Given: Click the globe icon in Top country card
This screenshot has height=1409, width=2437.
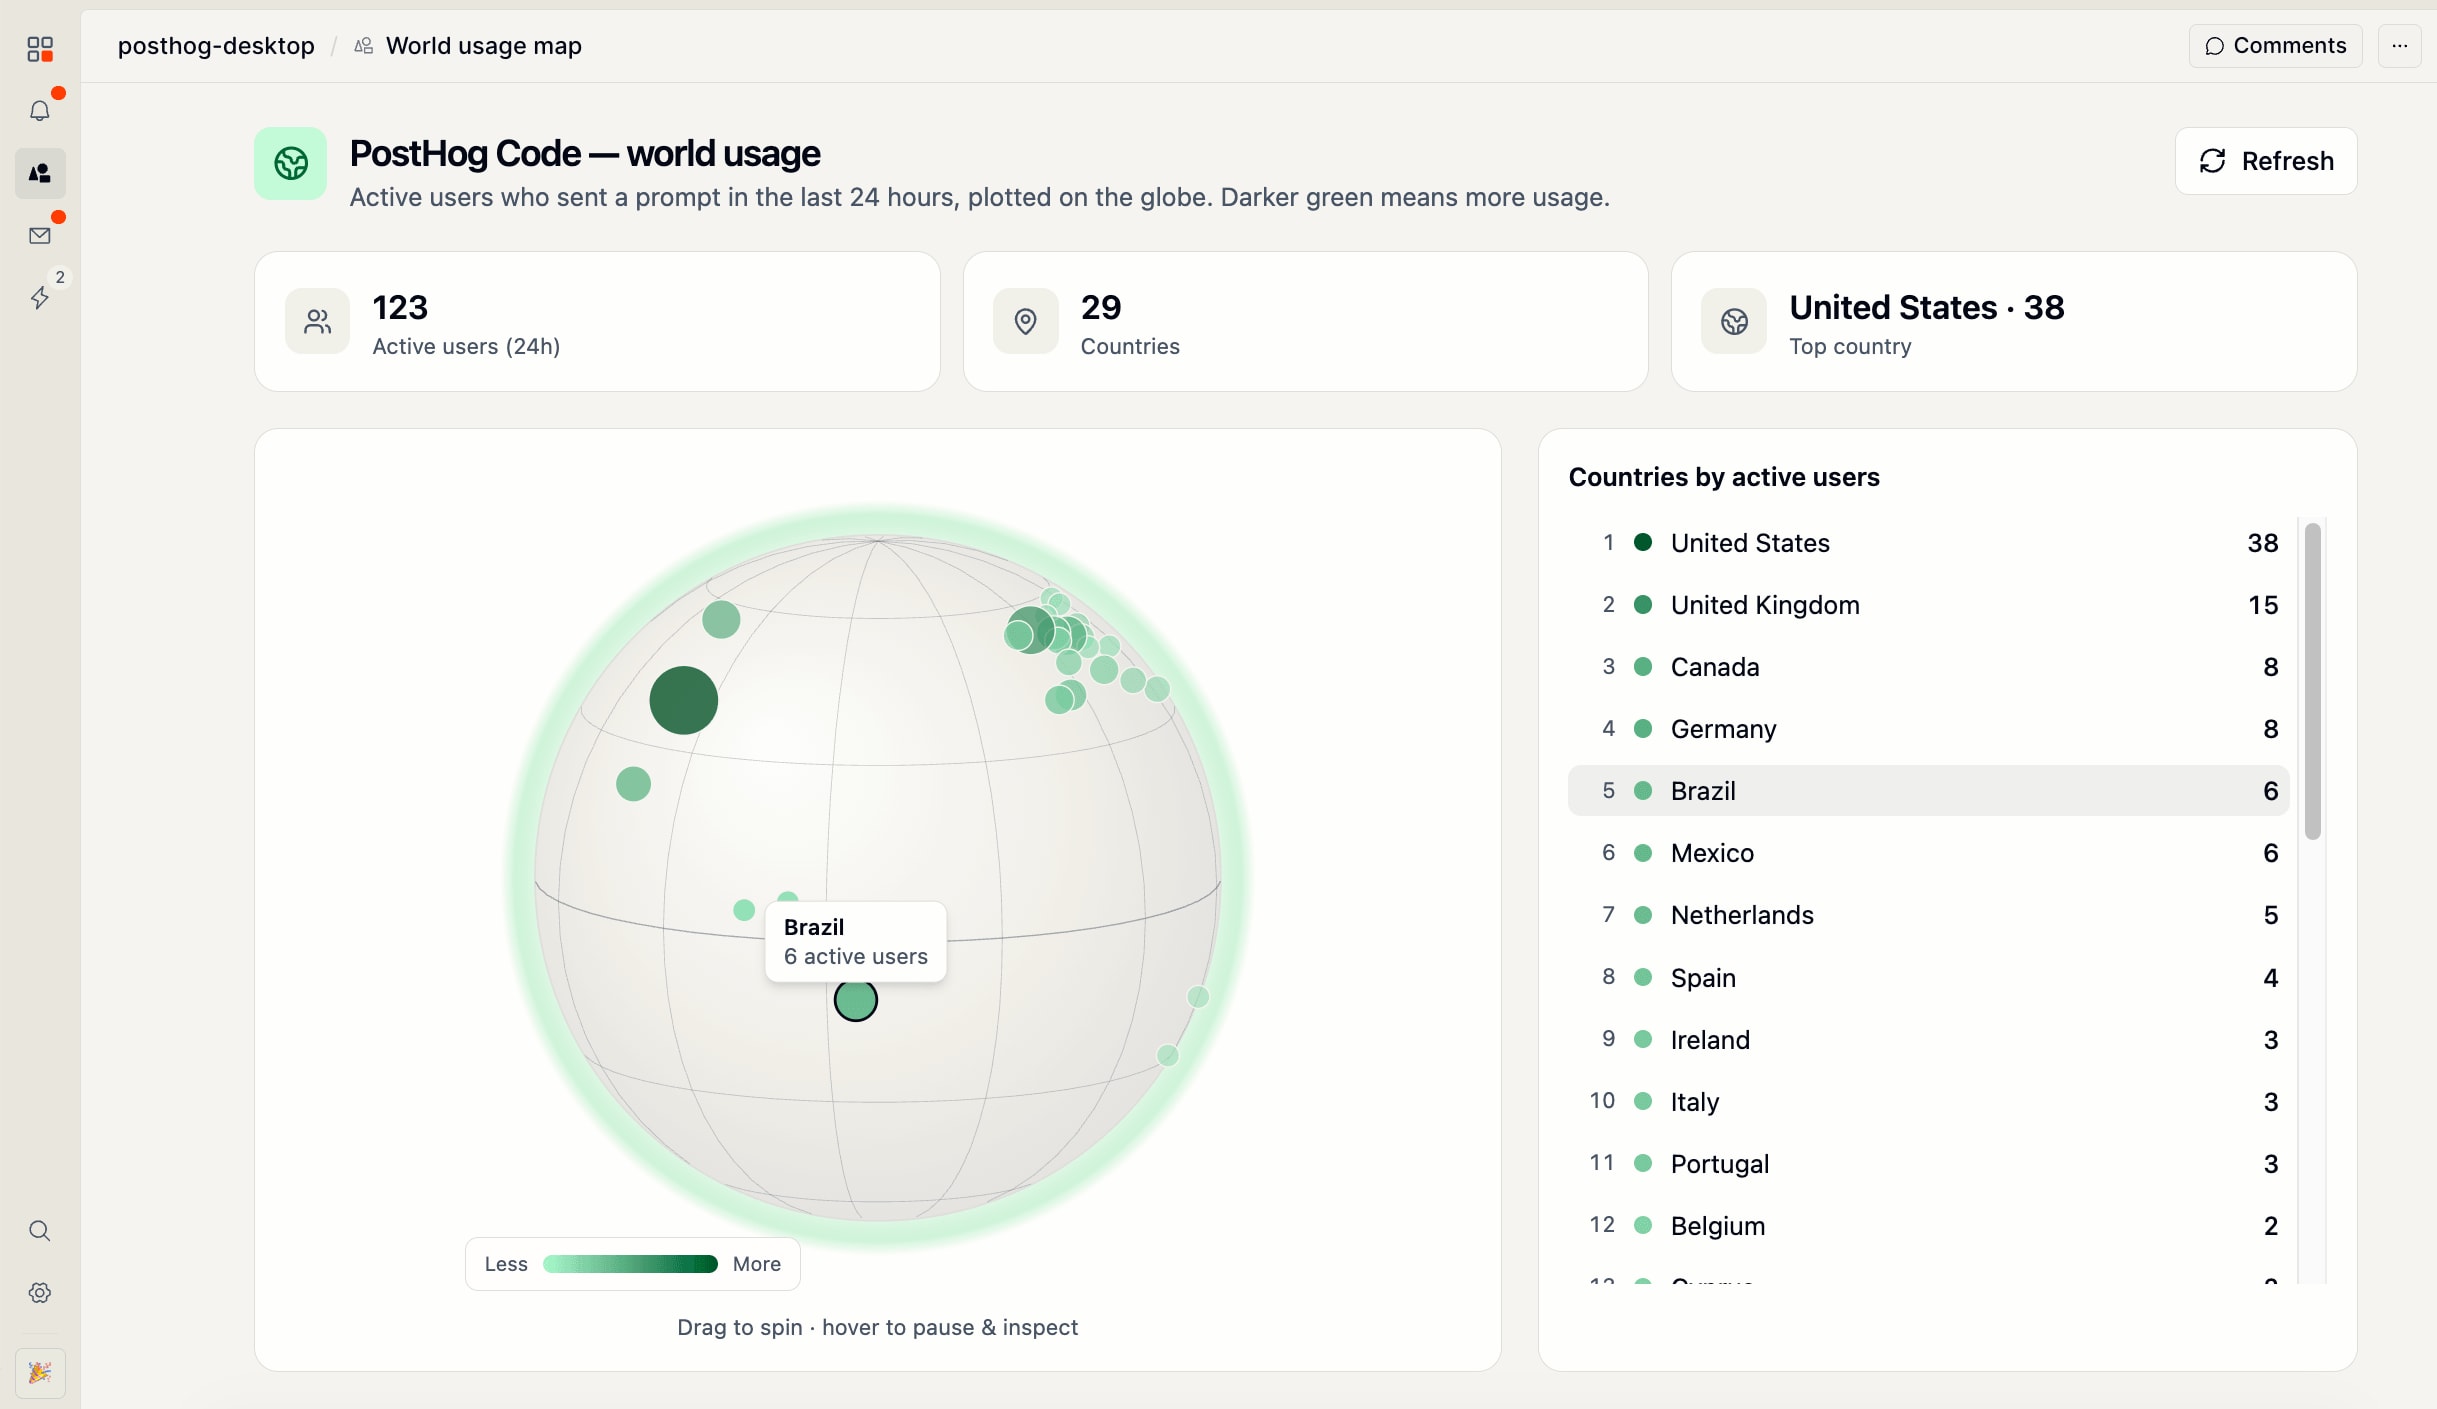Looking at the screenshot, I should point(1734,321).
